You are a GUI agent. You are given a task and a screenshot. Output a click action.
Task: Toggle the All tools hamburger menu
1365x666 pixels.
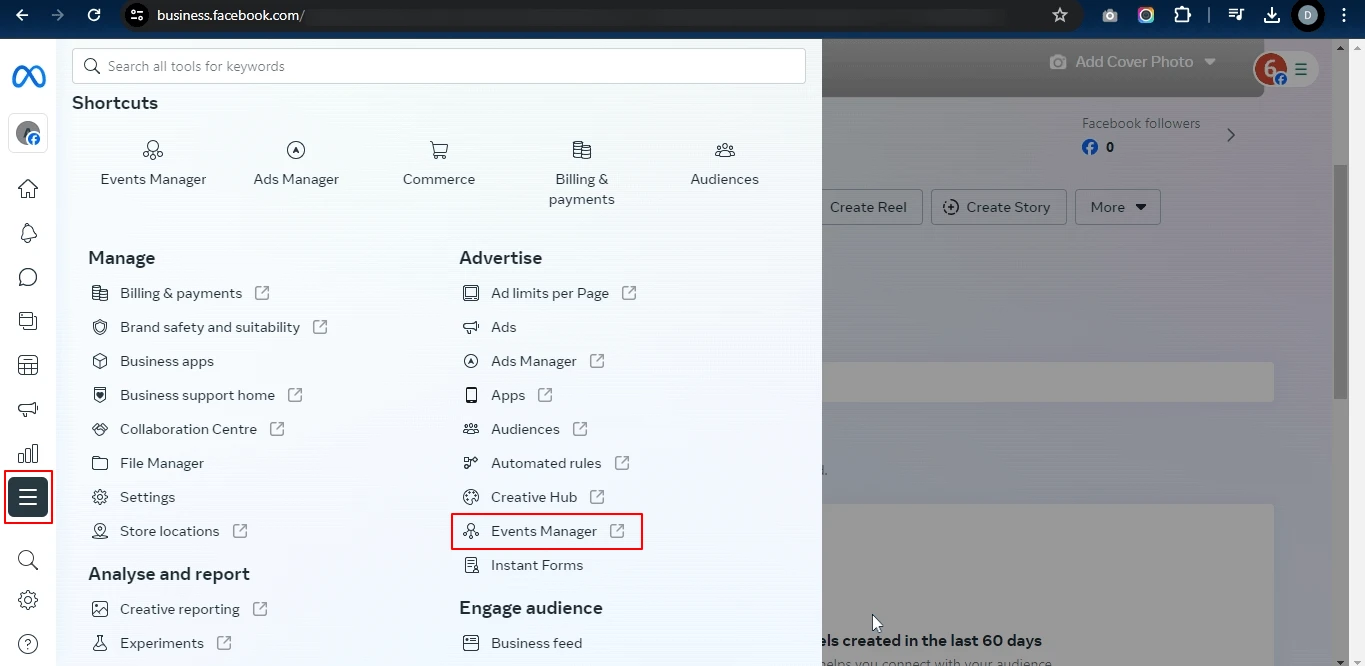pos(28,497)
